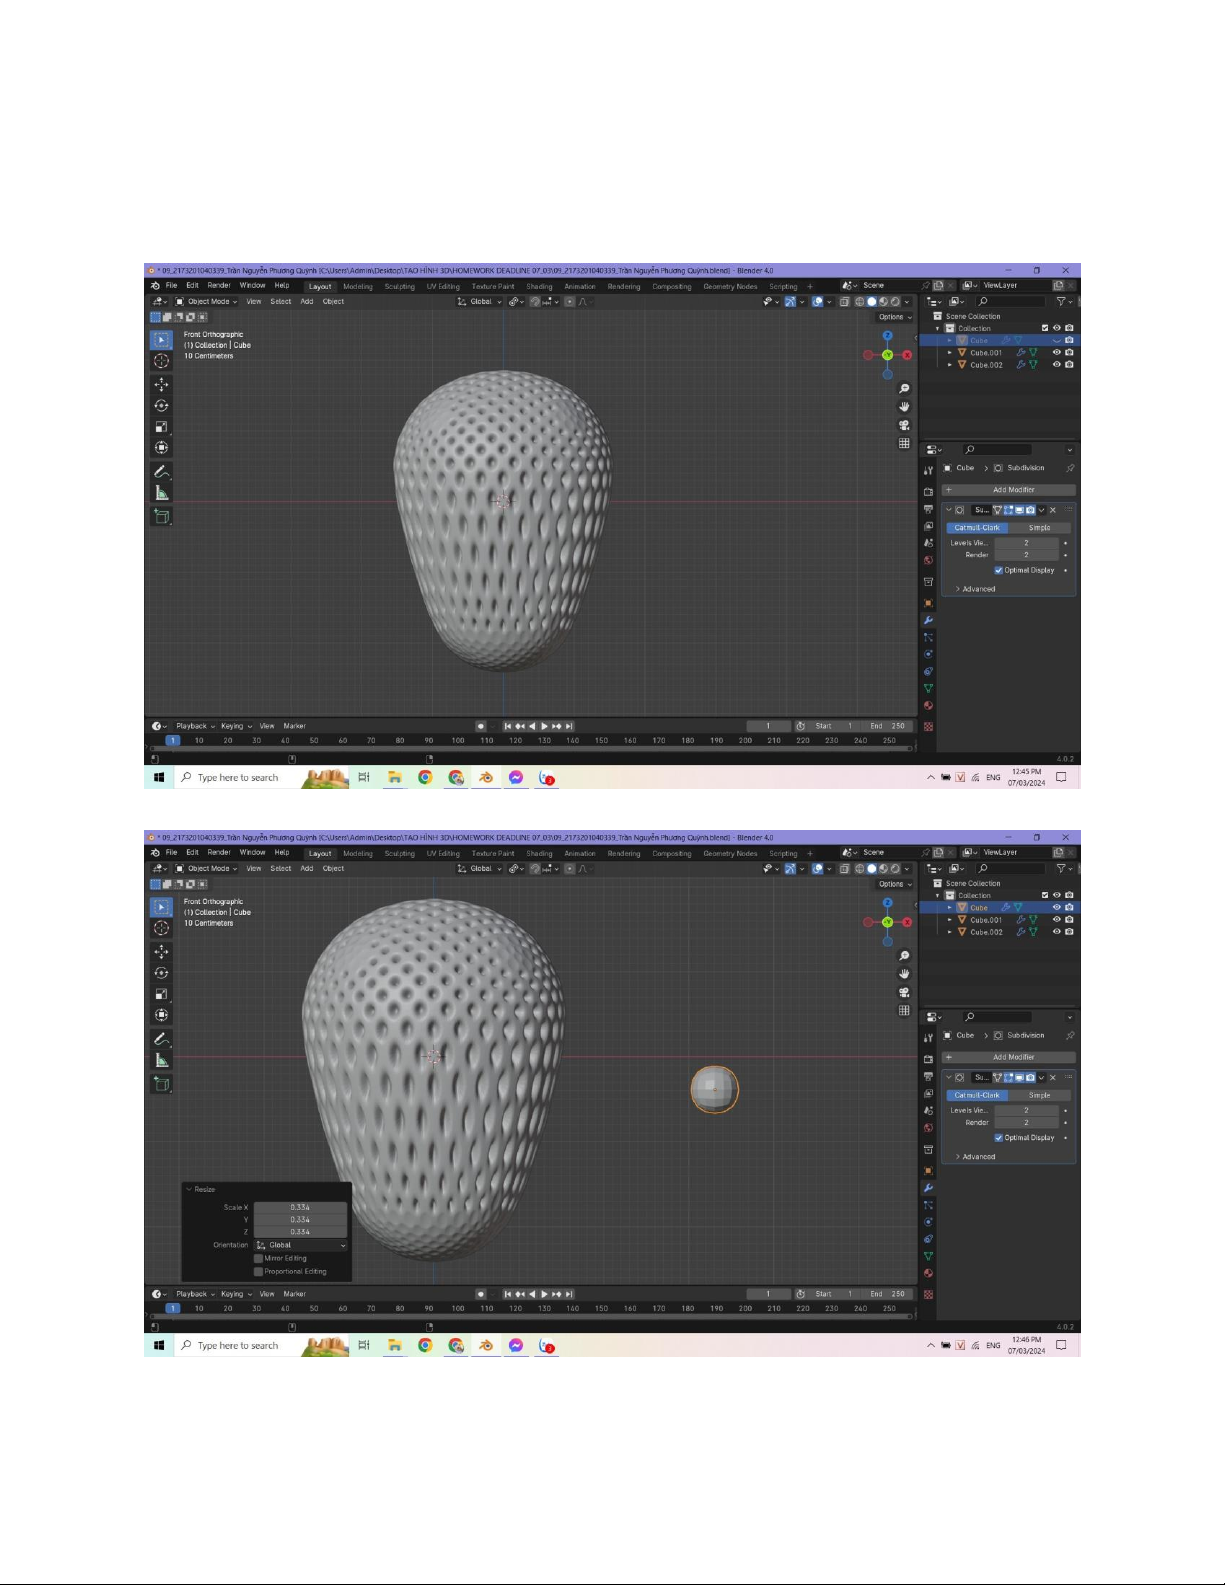Click Add Modifier button in the lower properties panel
1225x1585 pixels.
pos(1012,1057)
